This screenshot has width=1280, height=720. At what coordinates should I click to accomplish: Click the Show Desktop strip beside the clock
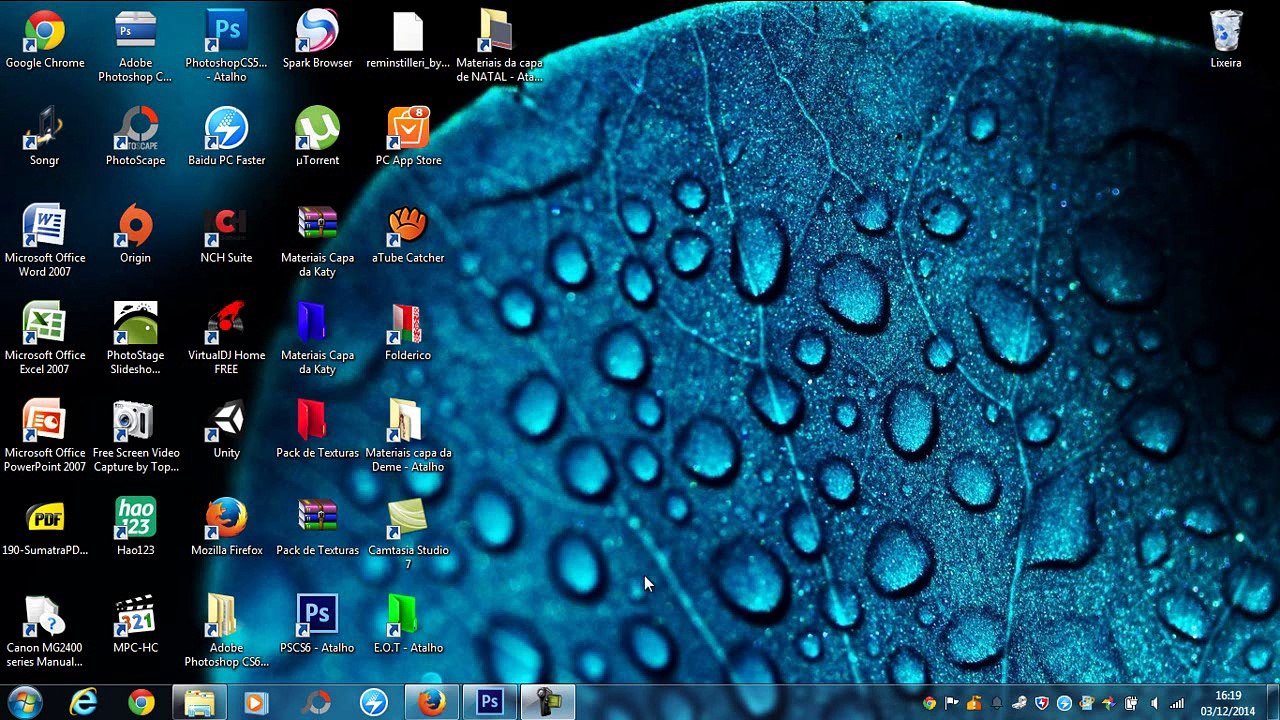click(x=1272, y=702)
